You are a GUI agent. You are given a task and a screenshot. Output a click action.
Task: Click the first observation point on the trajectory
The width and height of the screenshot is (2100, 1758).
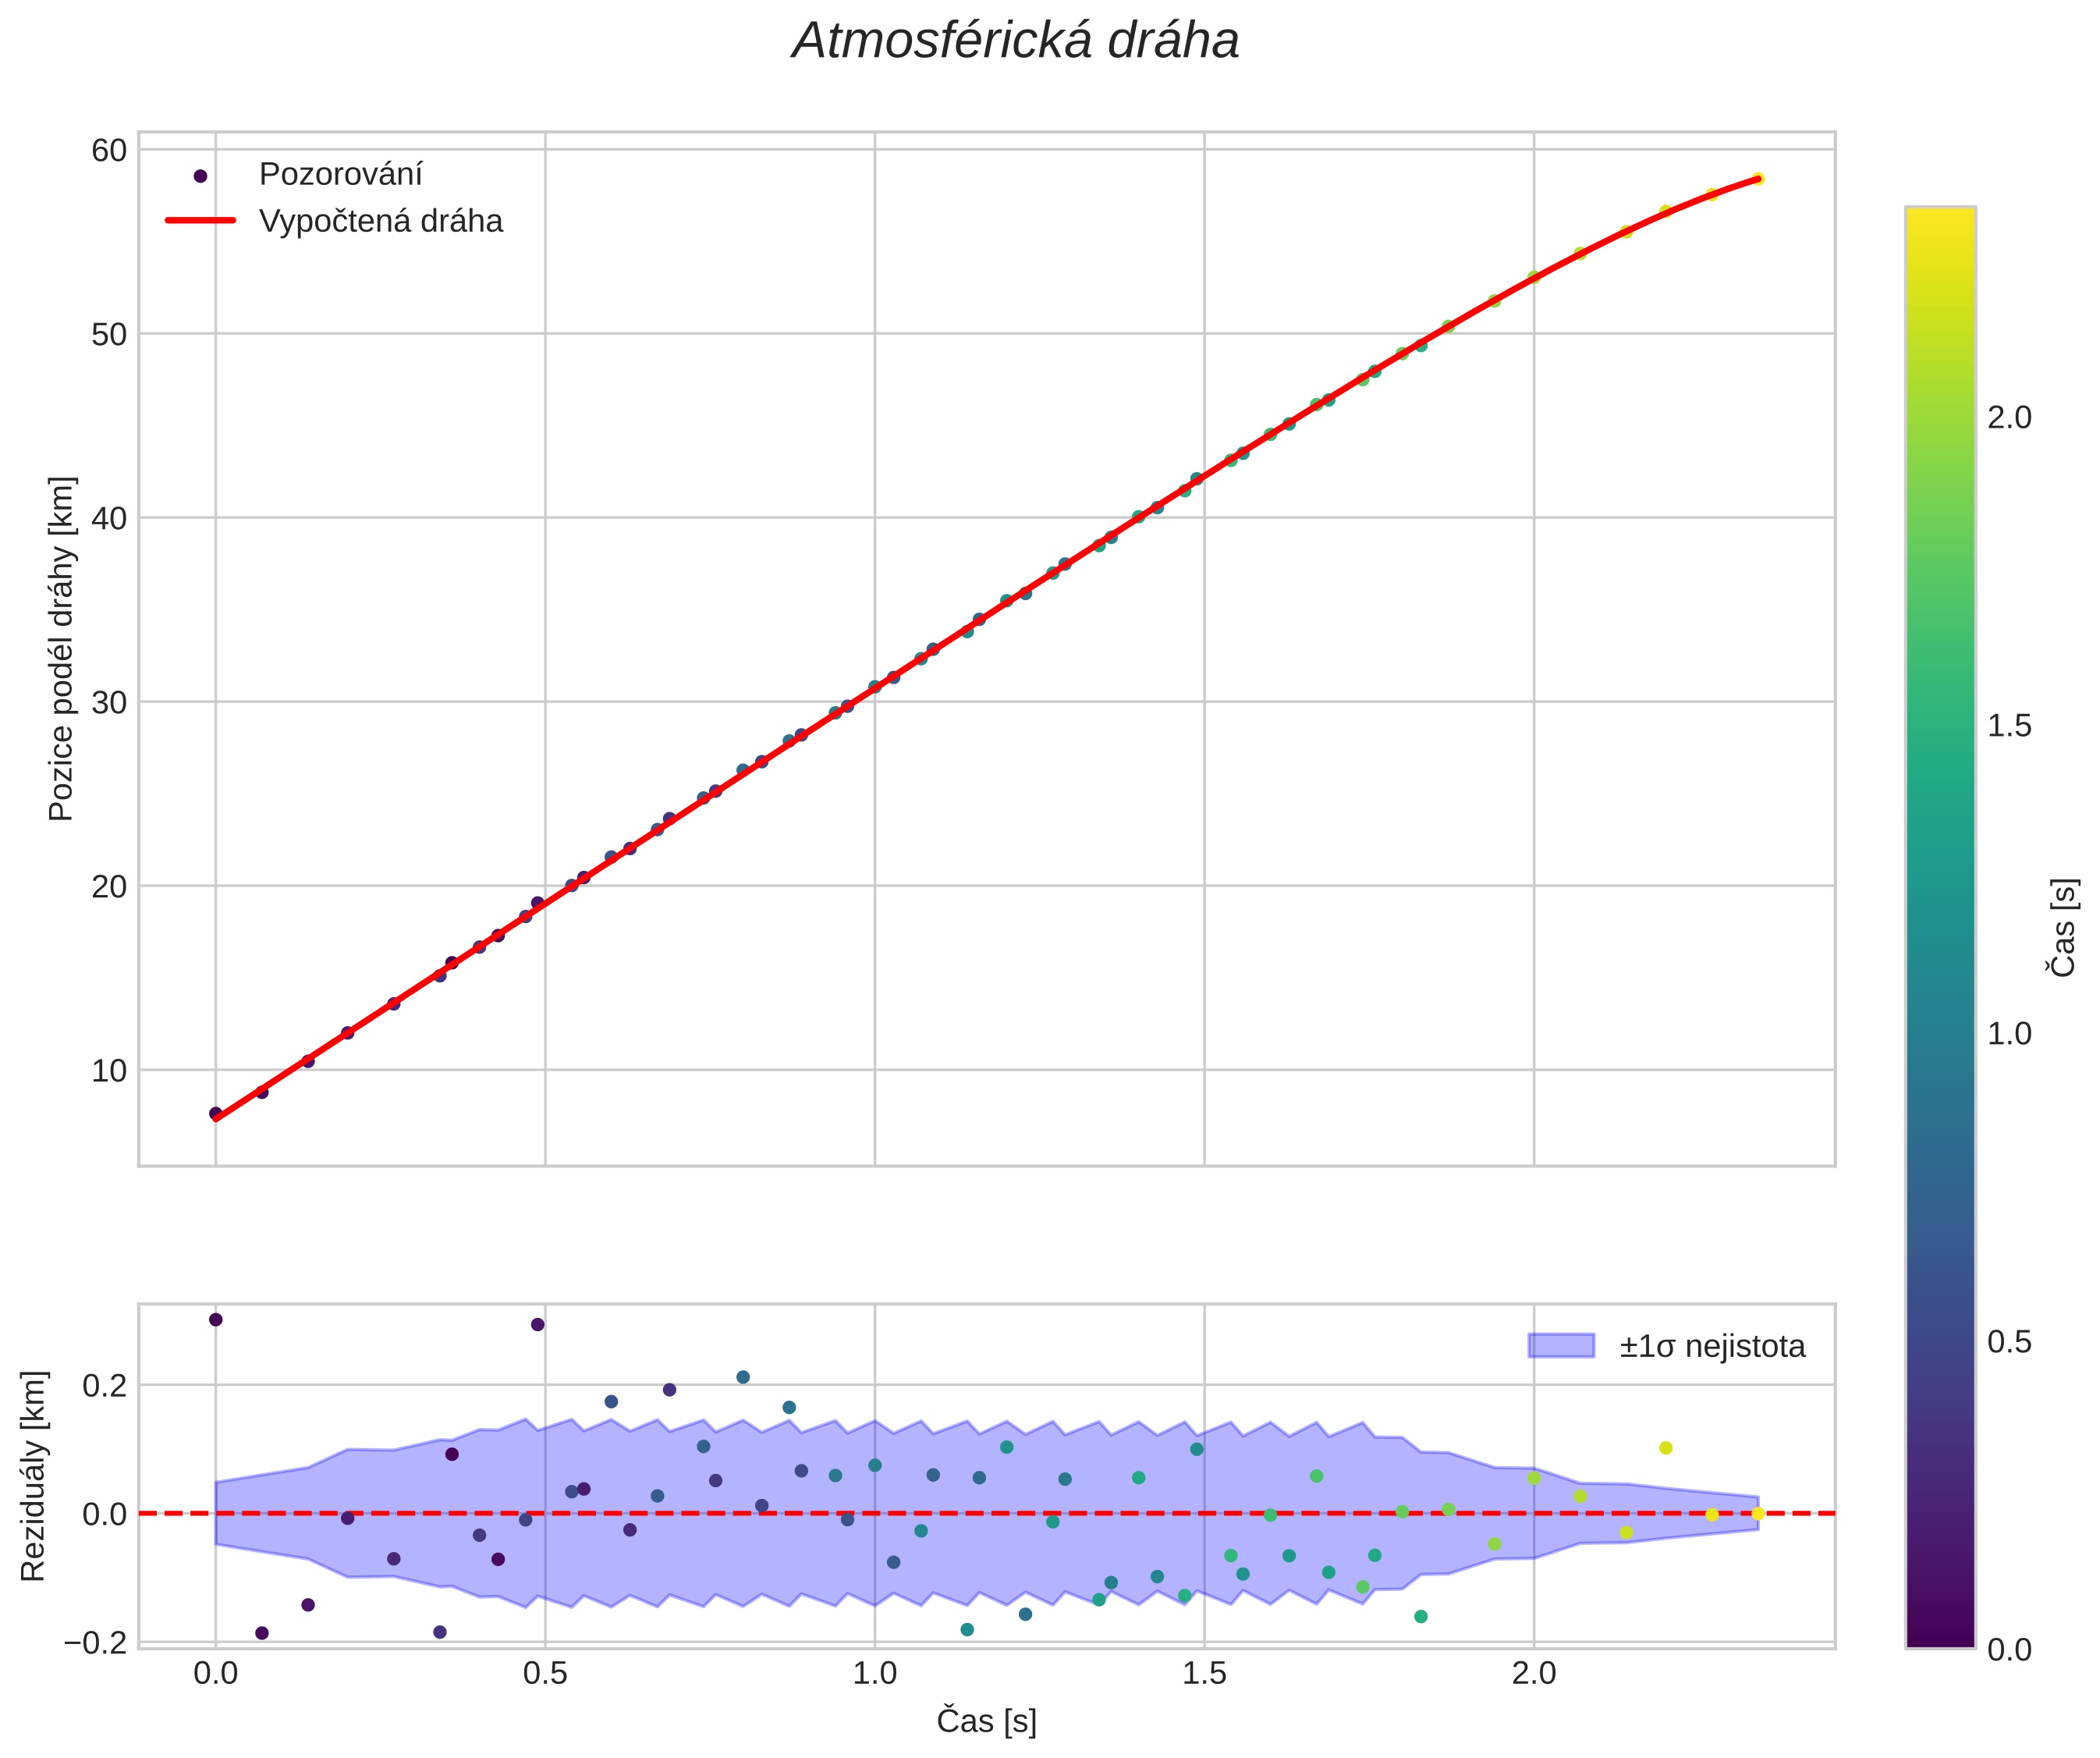click(215, 1113)
